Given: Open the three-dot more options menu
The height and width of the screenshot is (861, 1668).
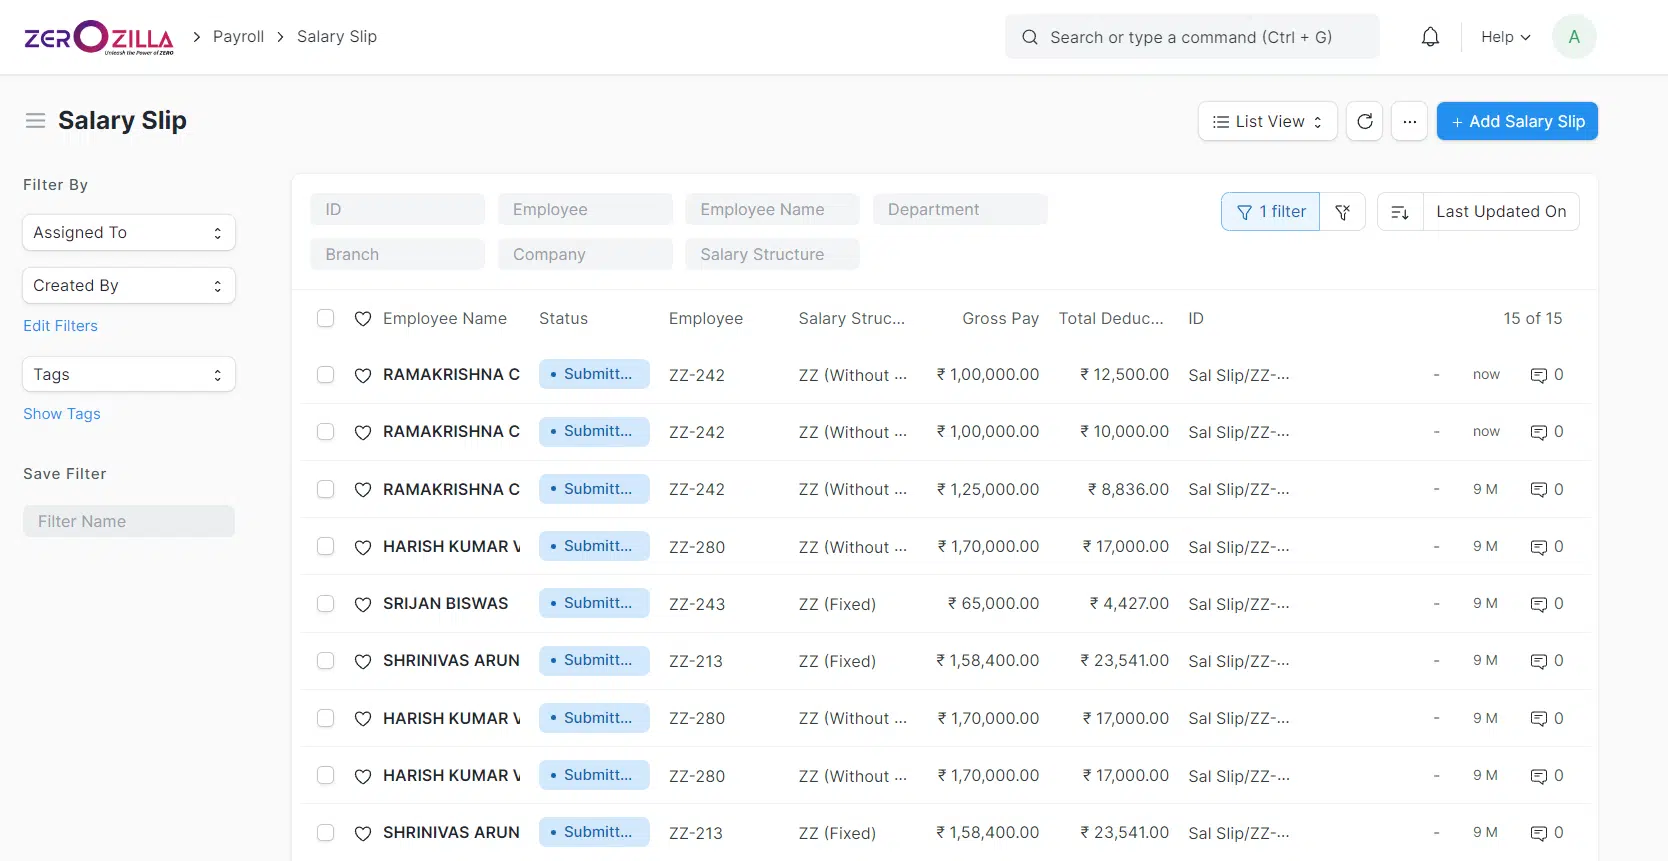Looking at the screenshot, I should (1409, 122).
